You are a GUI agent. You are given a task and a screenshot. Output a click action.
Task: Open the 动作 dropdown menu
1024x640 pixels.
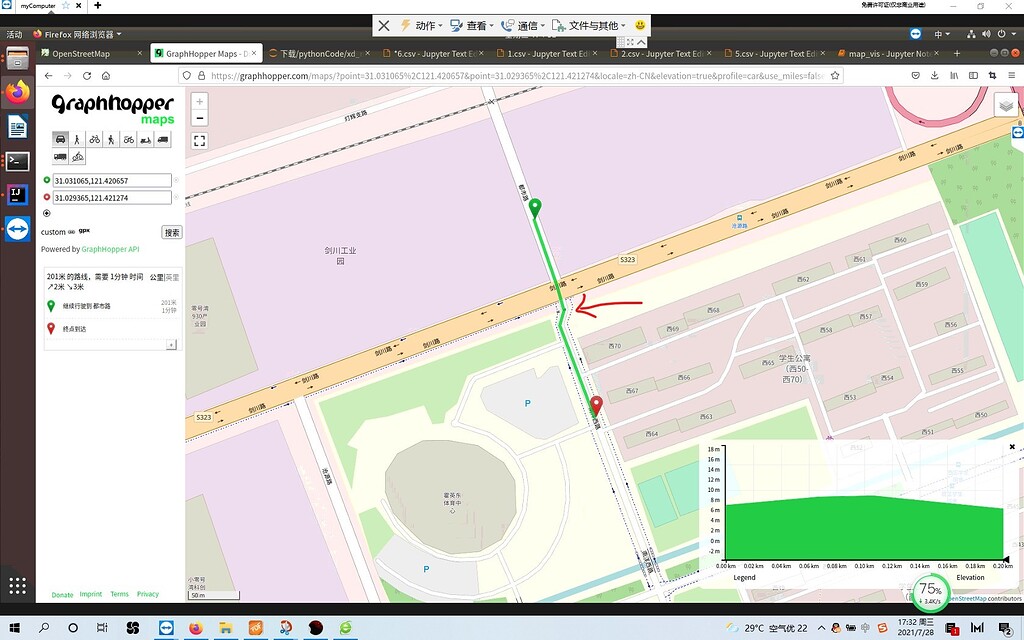tap(425, 25)
